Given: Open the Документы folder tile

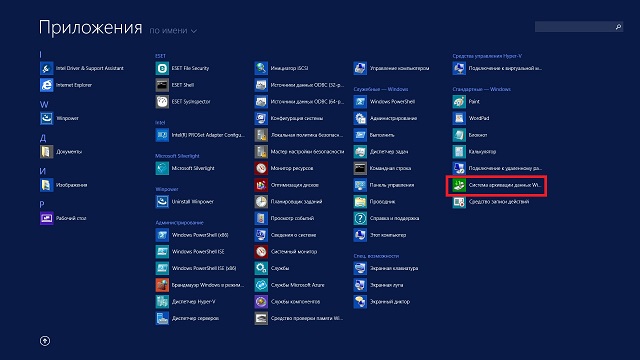Looking at the screenshot, I should tap(61, 151).
